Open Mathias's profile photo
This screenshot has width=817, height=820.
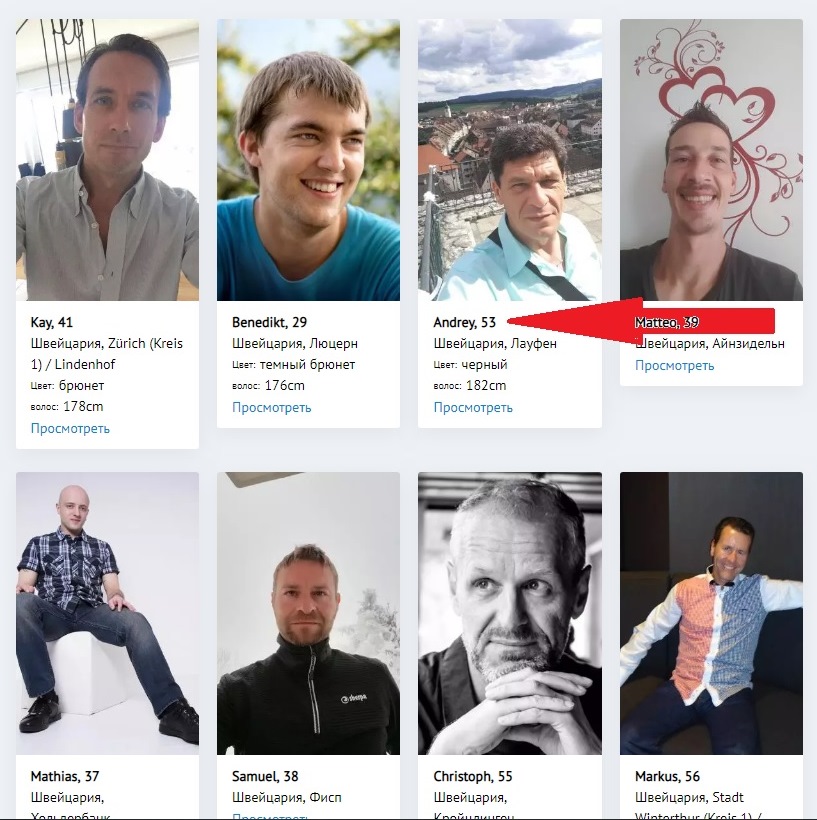[107, 613]
